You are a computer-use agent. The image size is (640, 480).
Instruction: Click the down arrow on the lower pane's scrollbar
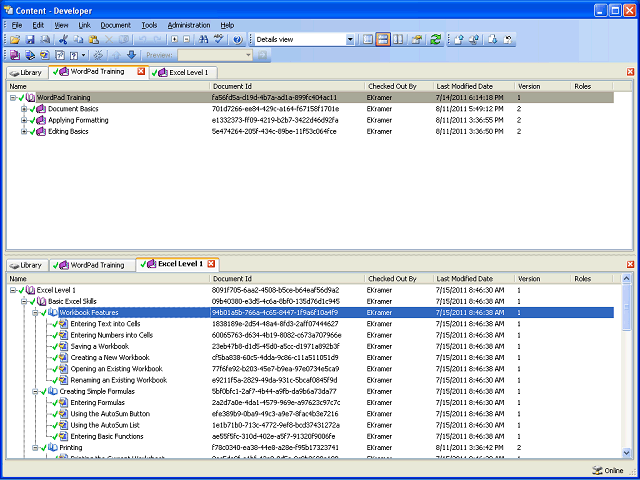pos(627,452)
